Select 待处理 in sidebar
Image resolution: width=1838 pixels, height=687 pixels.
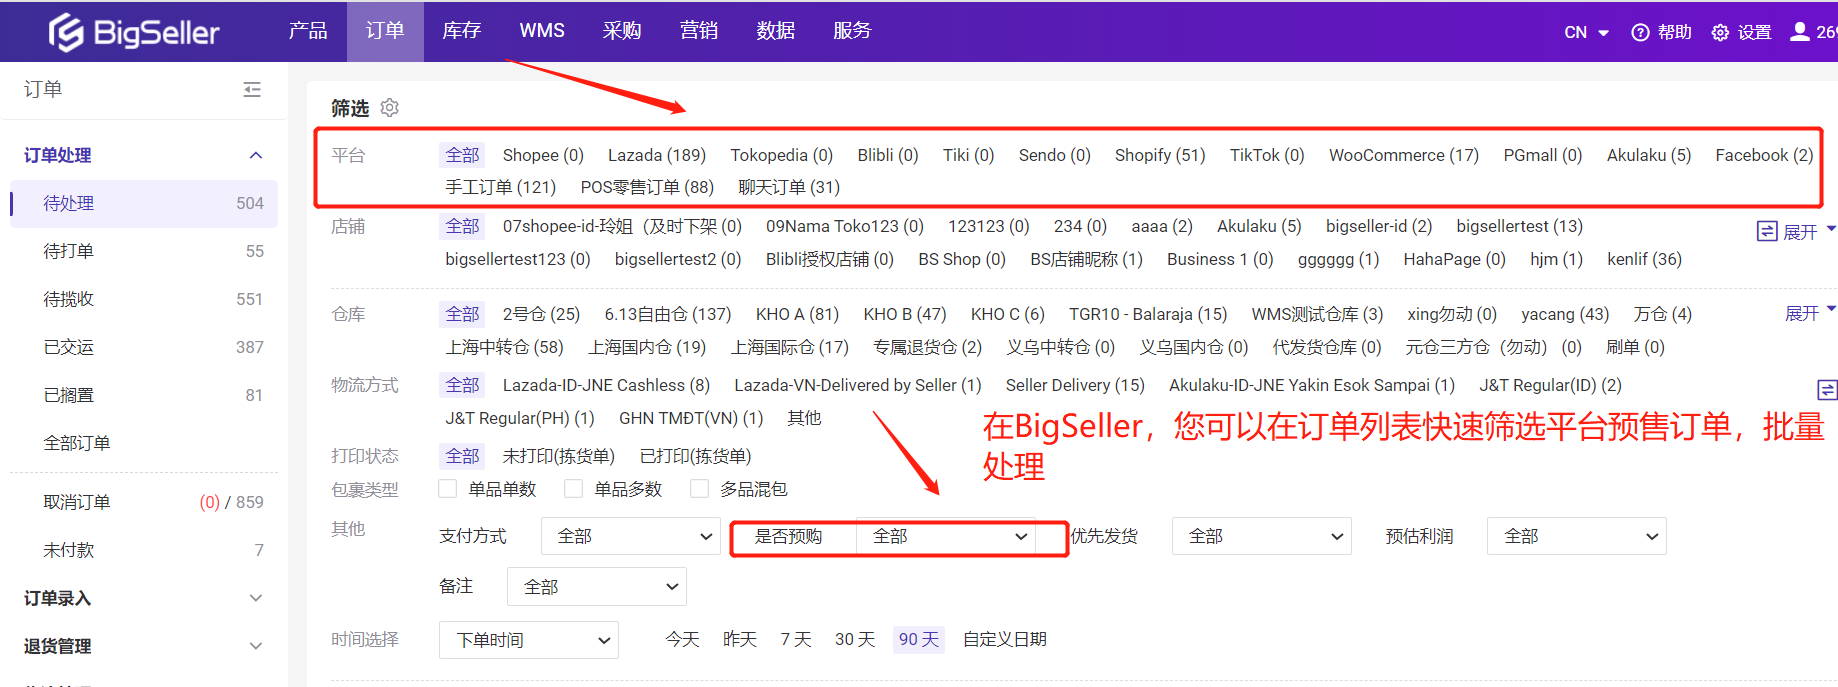[x=144, y=203]
